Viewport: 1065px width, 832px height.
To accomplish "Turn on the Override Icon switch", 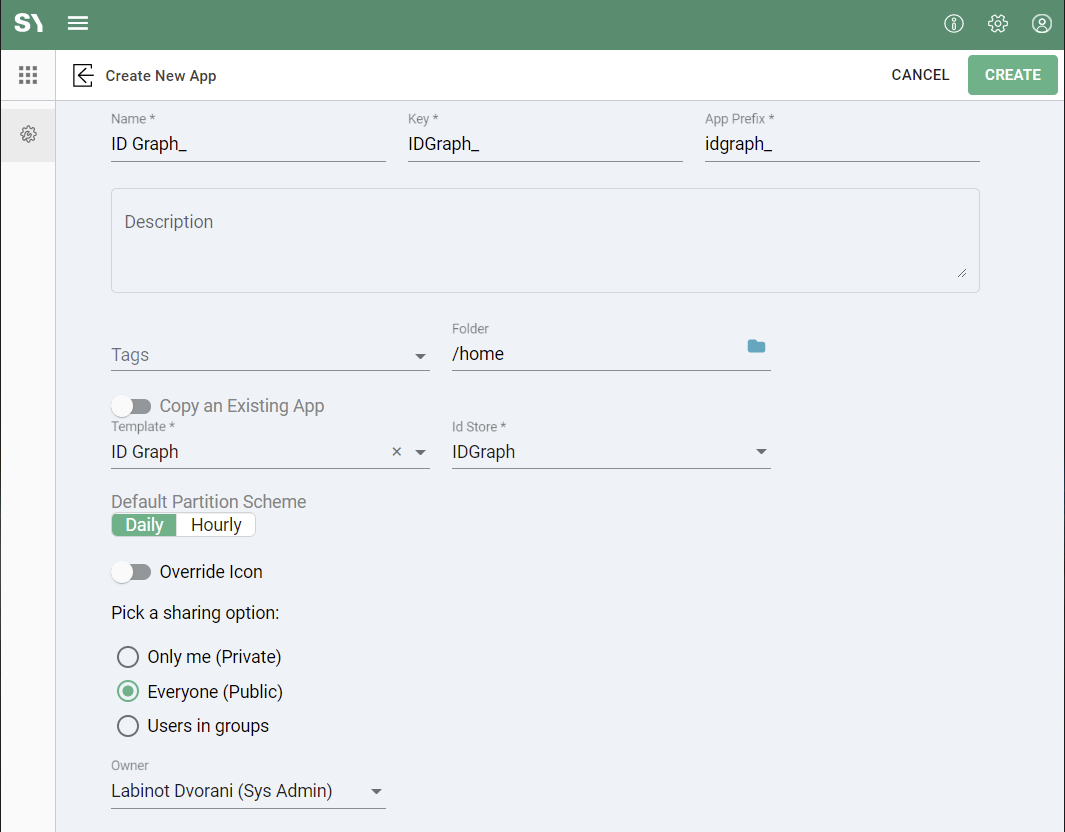I will click(131, 572).
